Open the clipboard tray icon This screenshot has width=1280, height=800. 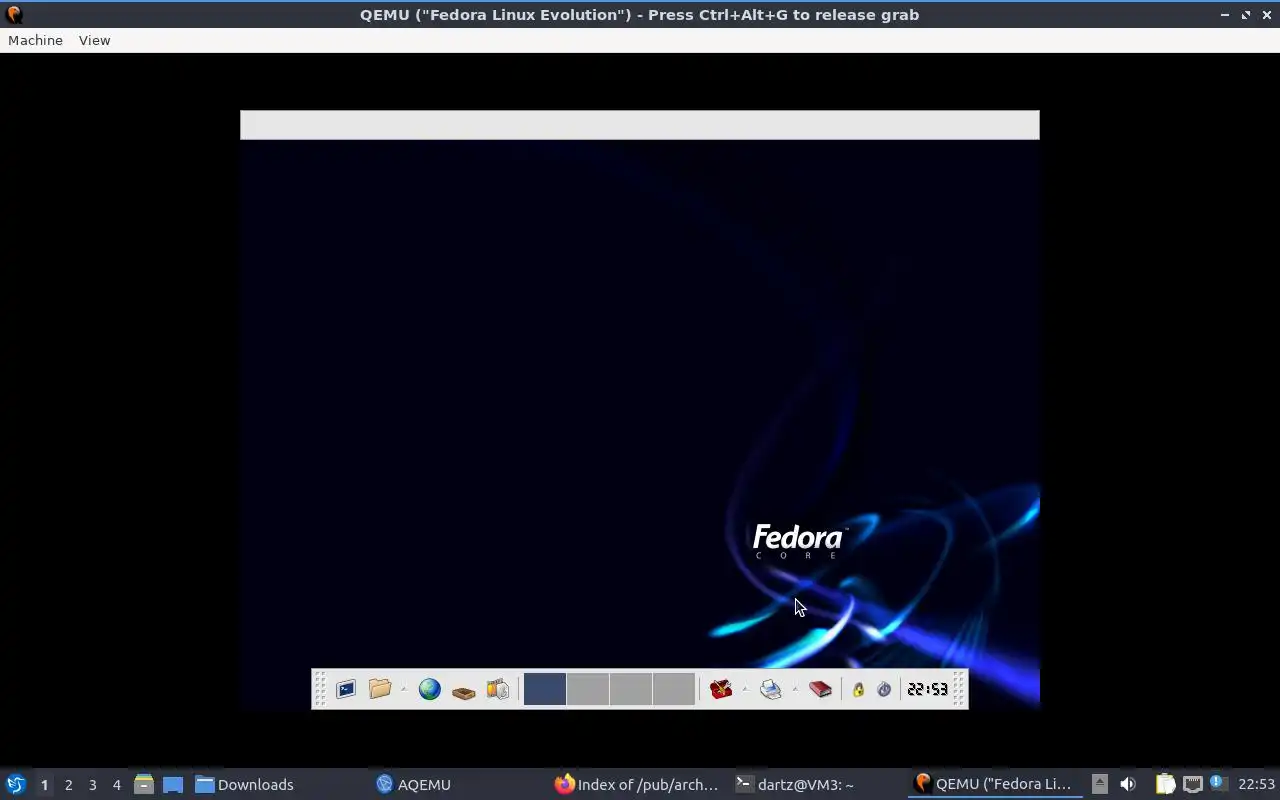point(1165,784)
